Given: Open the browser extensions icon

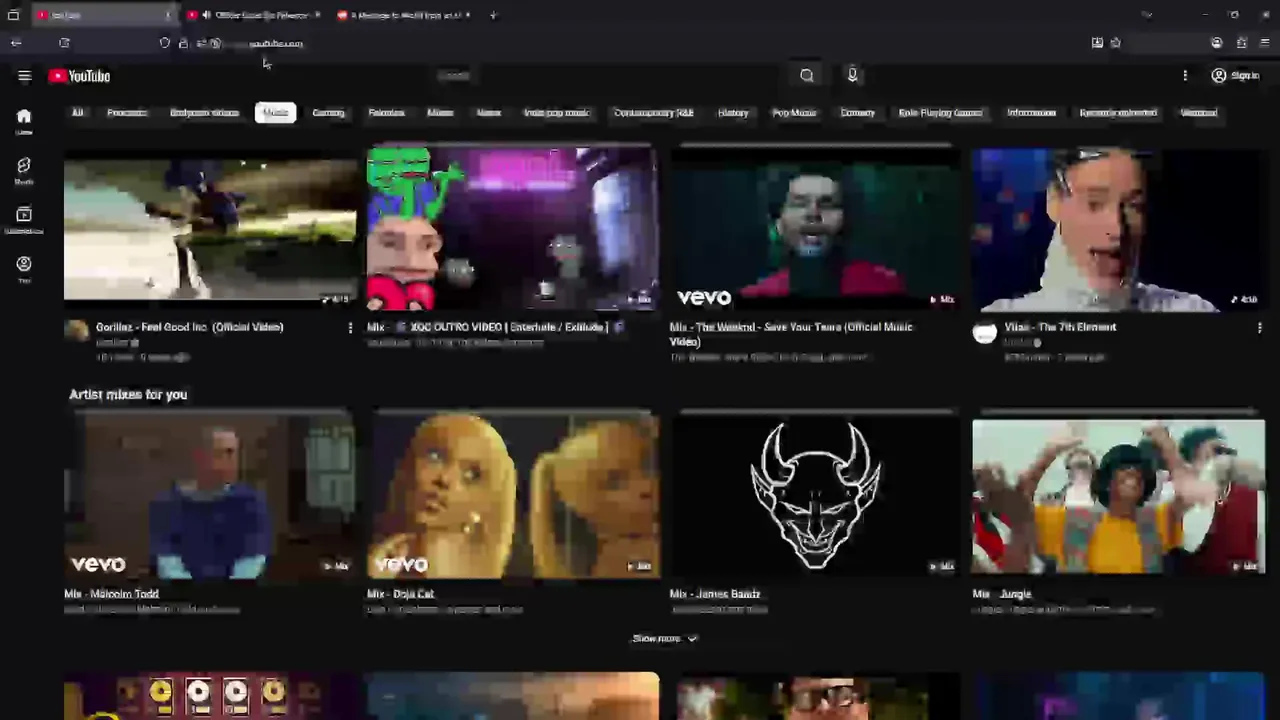Looking at the screenshot, I should coord(1241,43).
